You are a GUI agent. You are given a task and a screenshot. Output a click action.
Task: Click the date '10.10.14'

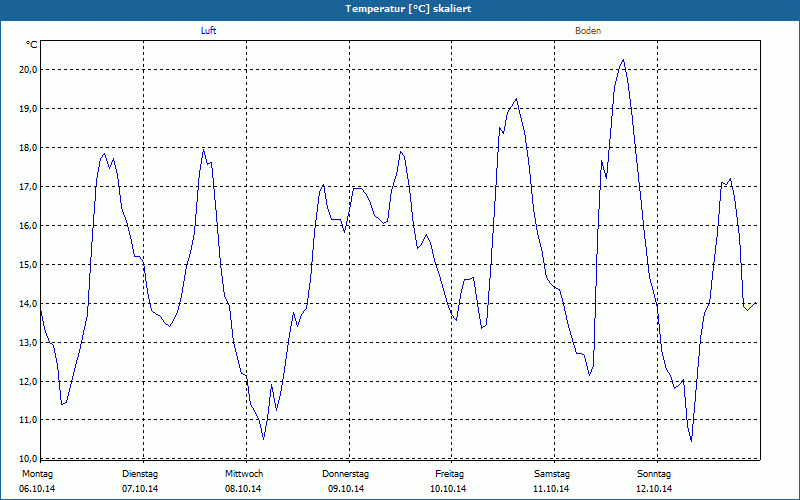(448, 489)
